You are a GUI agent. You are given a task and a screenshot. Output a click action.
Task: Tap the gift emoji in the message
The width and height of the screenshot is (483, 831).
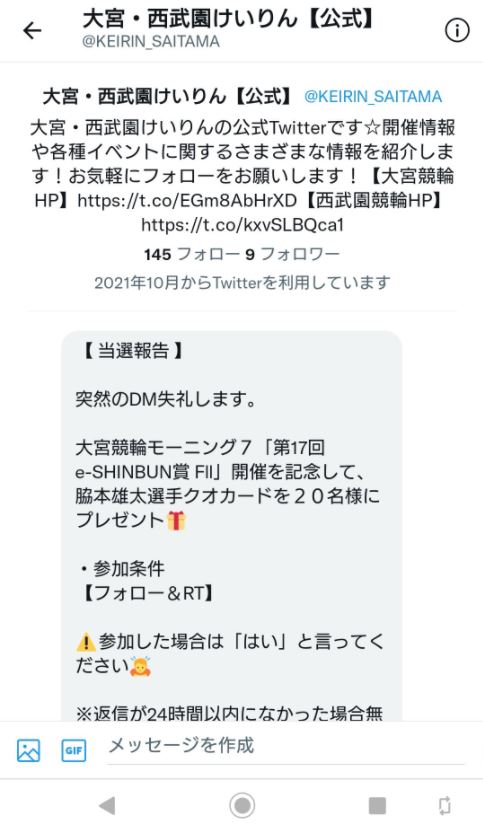coord(177,520)
